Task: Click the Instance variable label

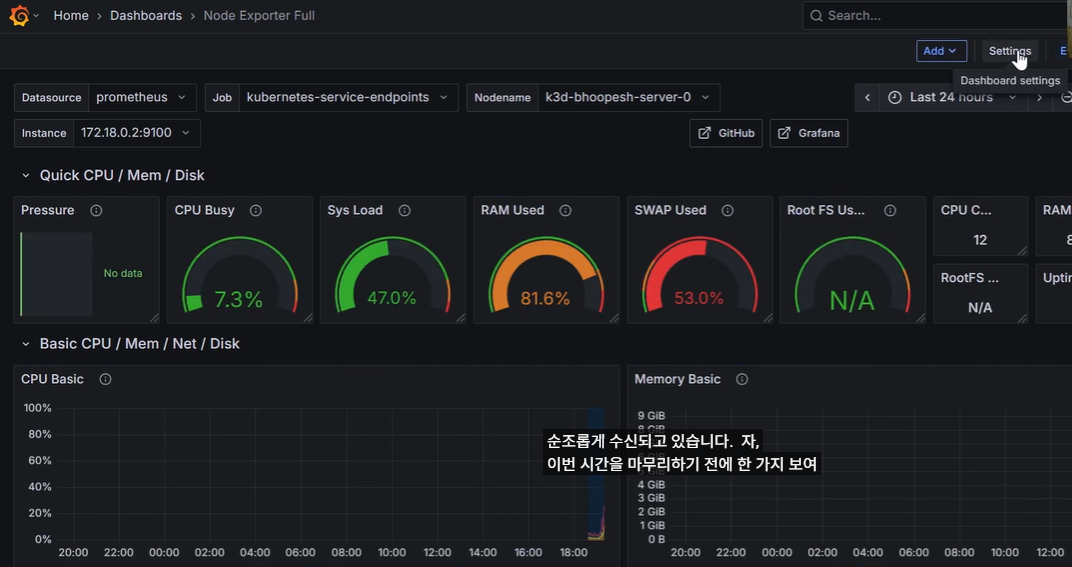Action: click(x=44, y=133)
